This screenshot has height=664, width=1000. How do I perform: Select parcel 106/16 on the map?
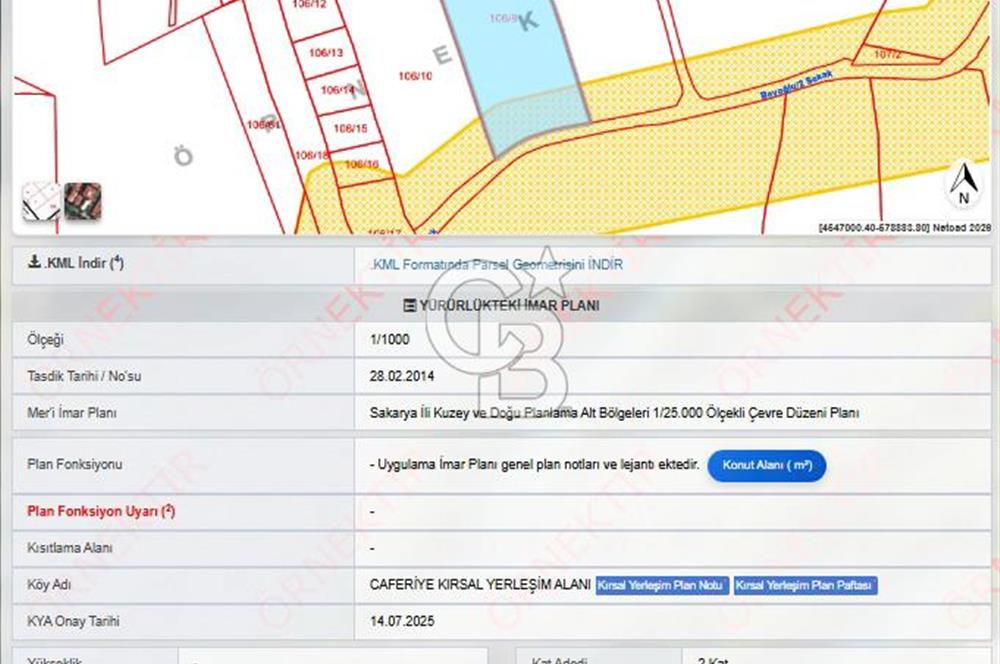click(362, 164)
